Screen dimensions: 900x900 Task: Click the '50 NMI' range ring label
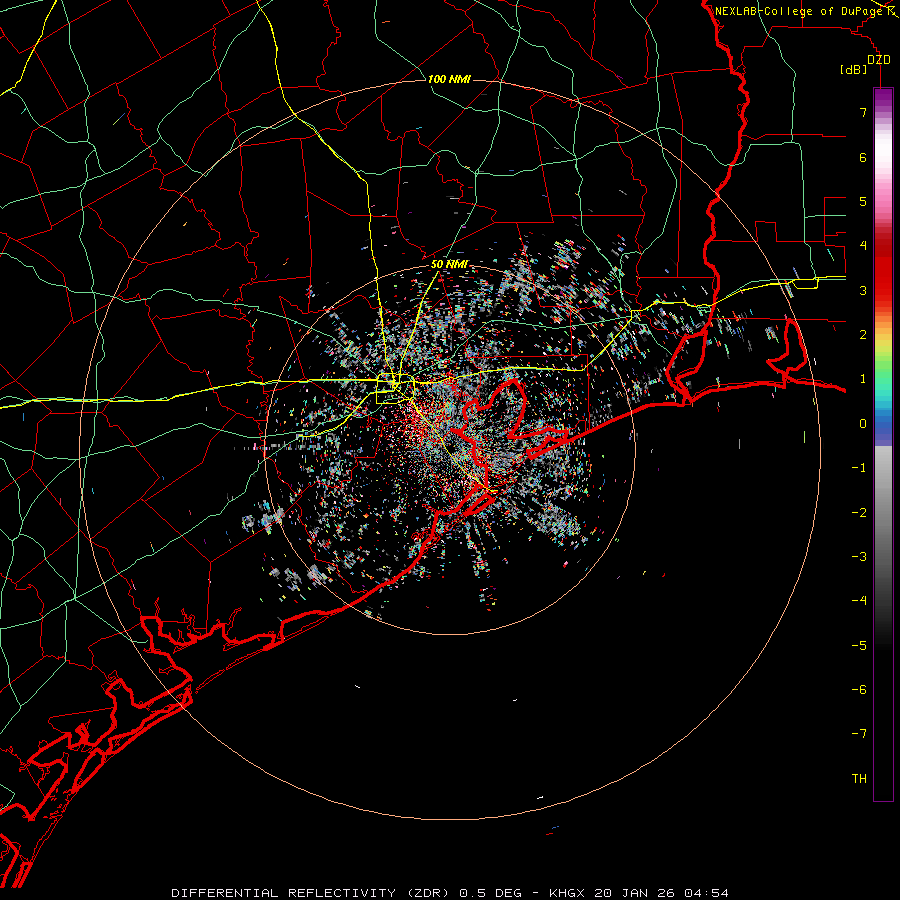click(449, 265)
